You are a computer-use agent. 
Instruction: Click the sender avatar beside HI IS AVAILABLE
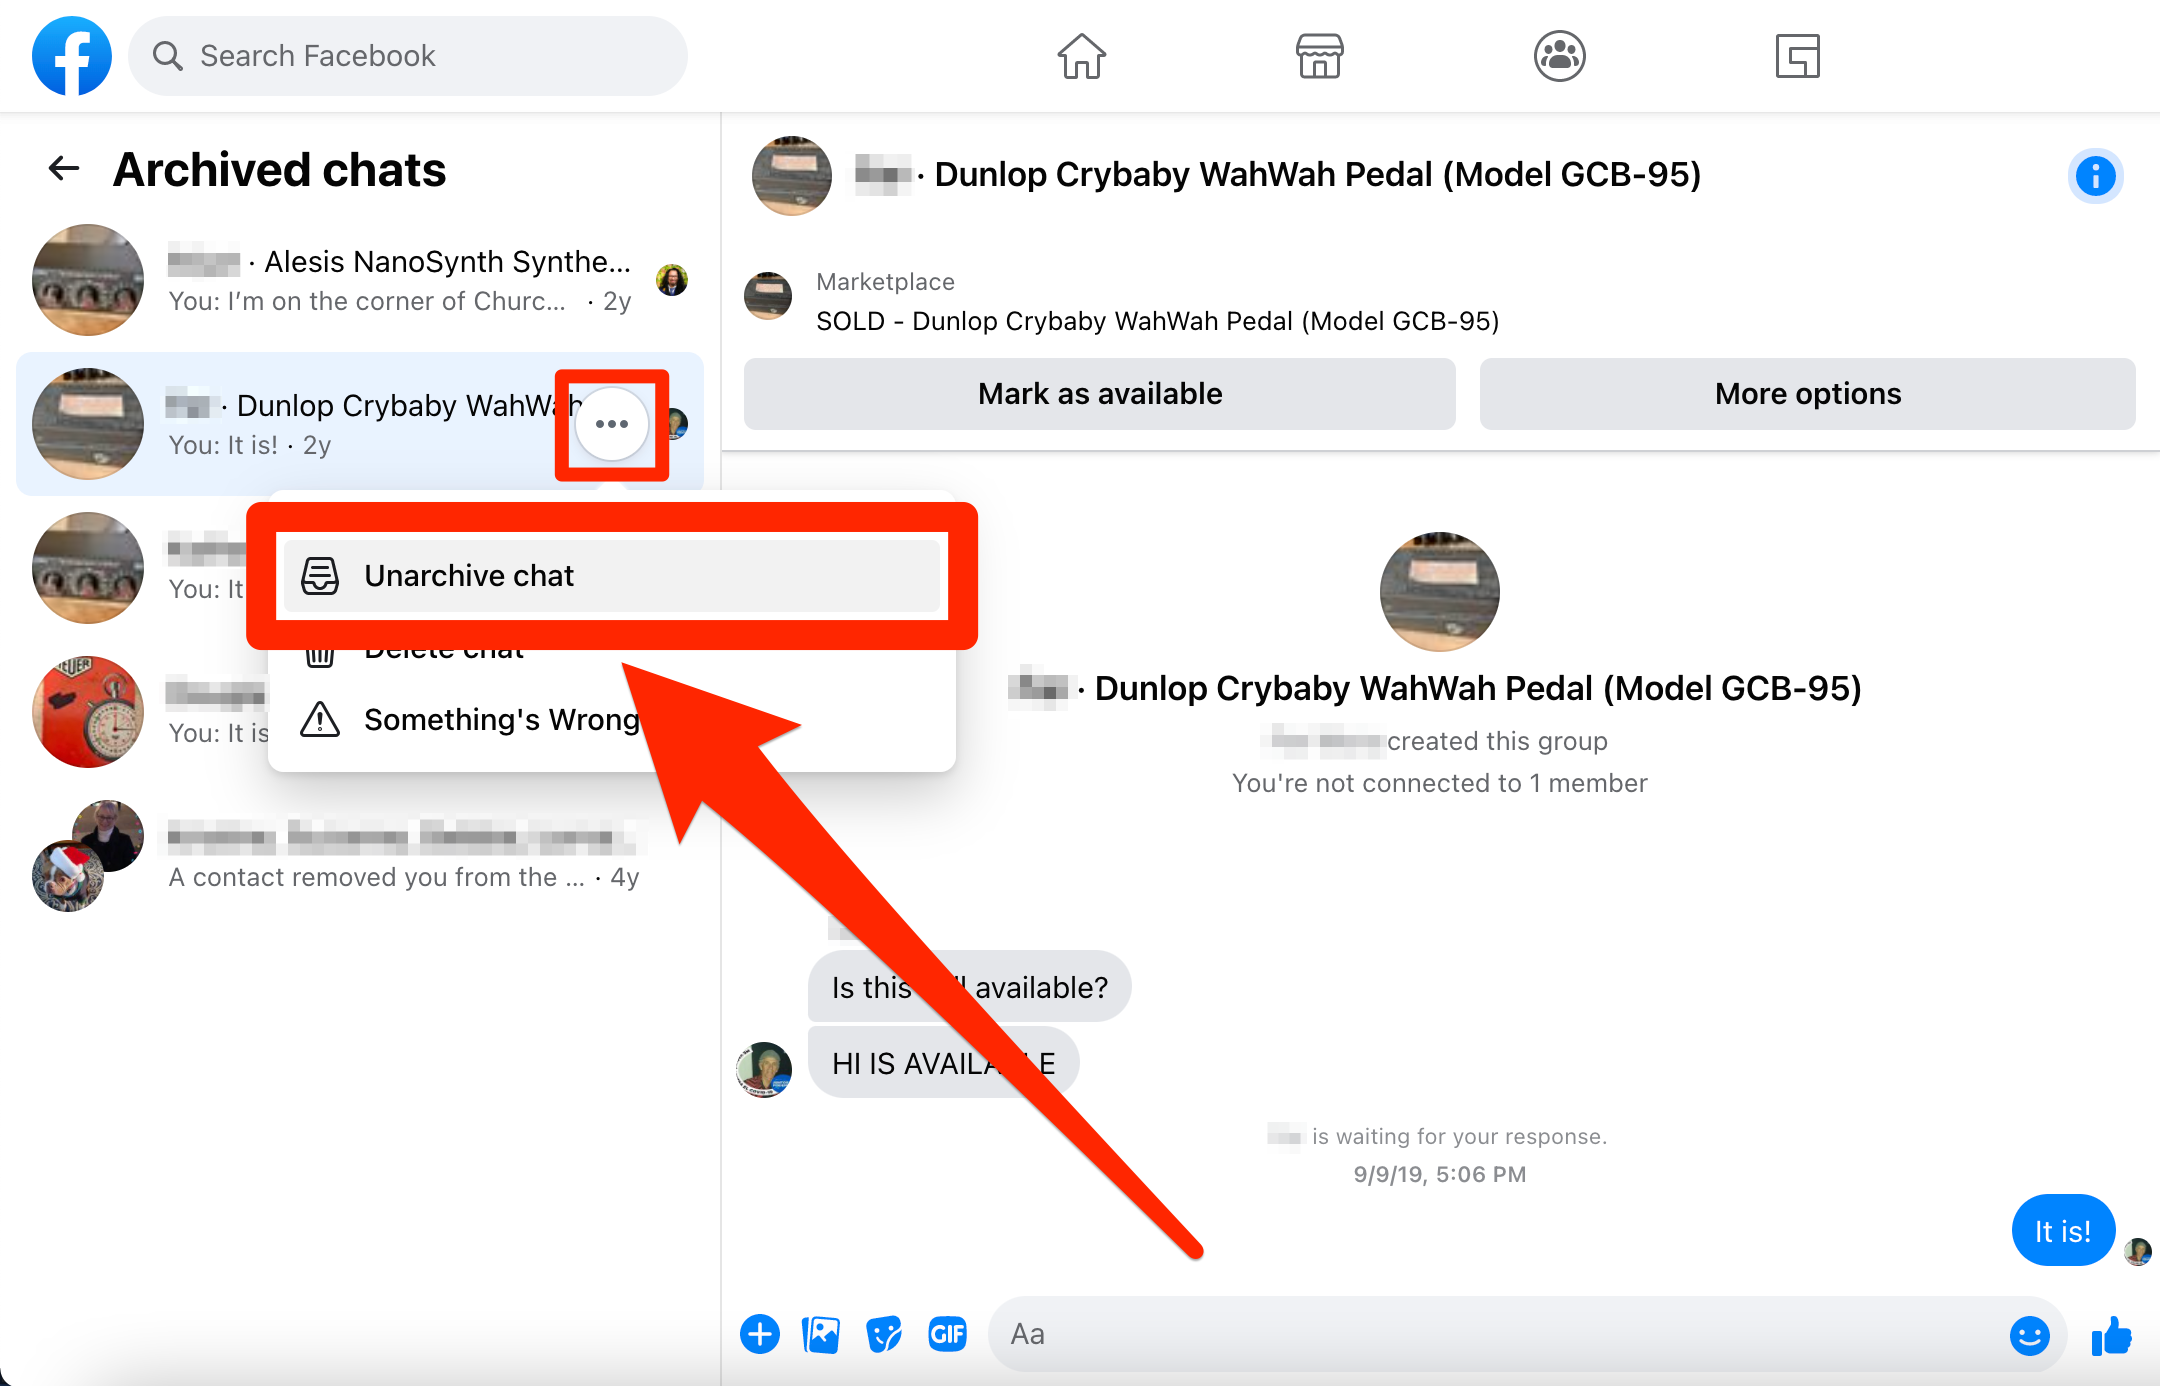click(x=764, y=1070)
